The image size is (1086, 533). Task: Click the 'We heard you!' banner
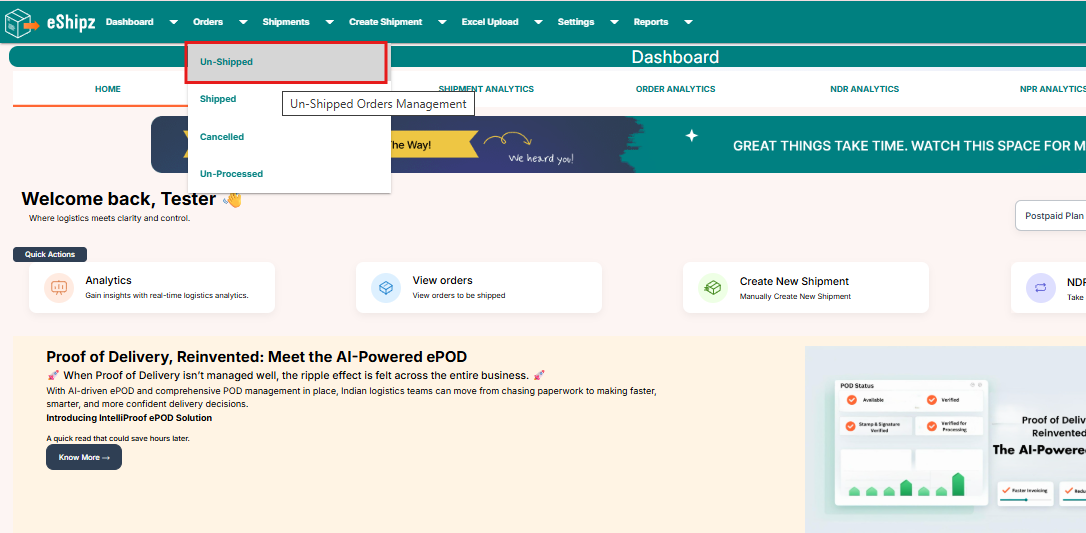[x=540, y=159]
